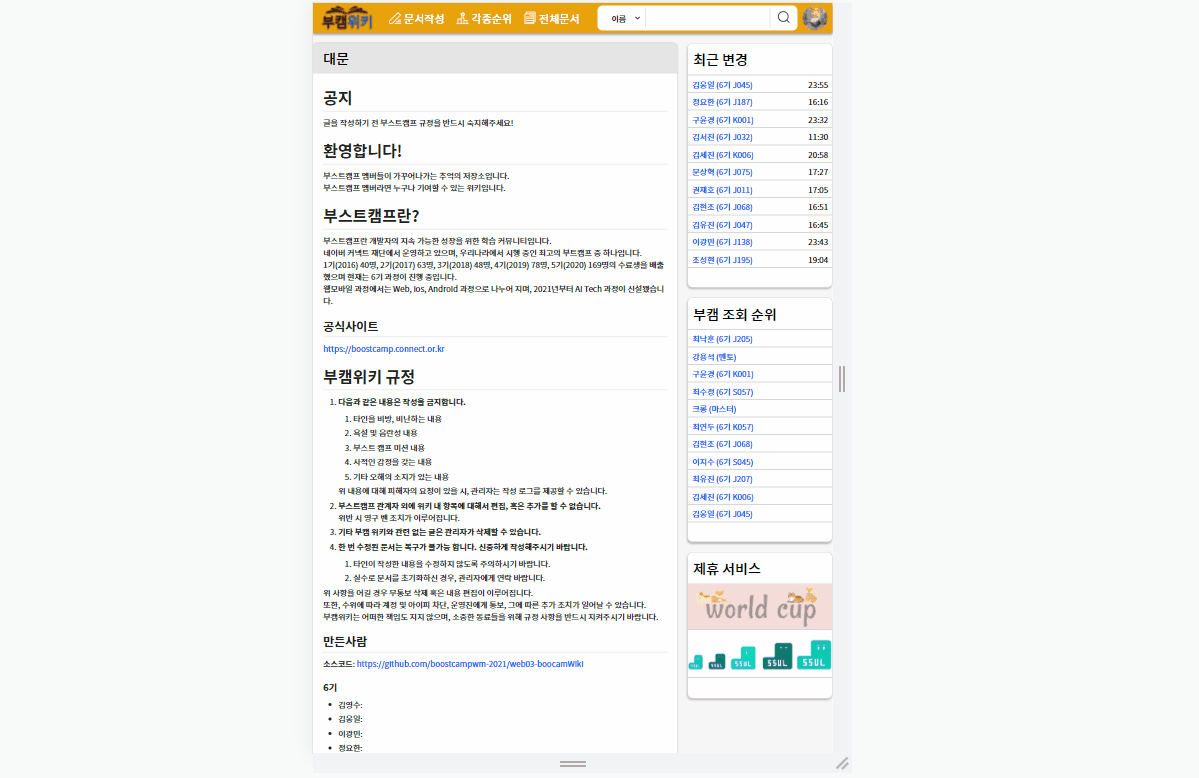1199x778 pixels.
Task: Click the corner resize grip icon
Action: (842, 763)
